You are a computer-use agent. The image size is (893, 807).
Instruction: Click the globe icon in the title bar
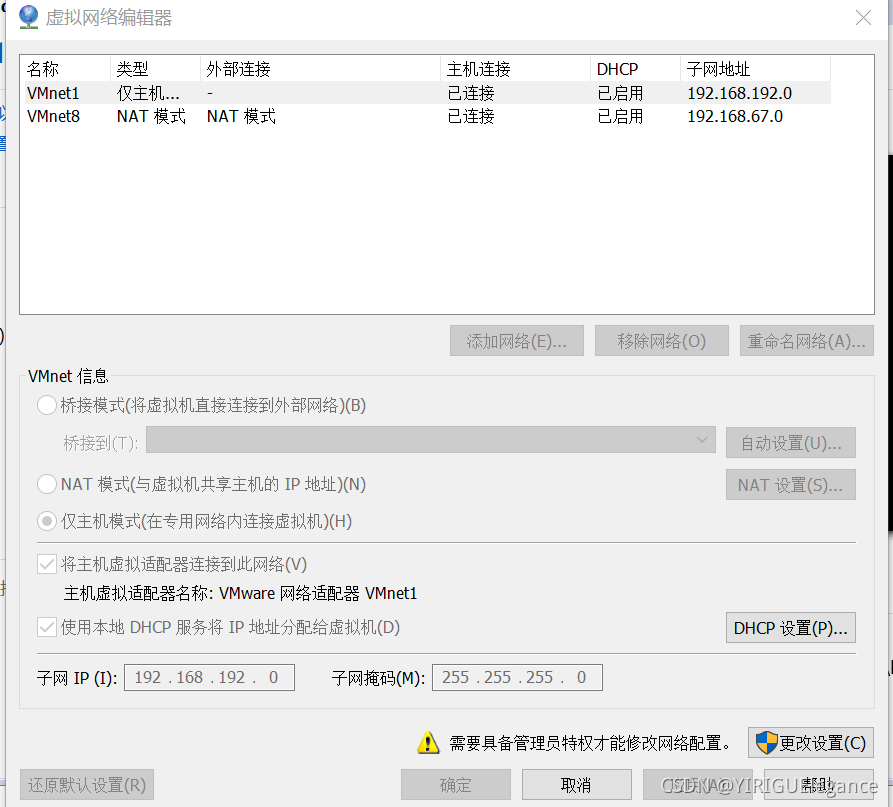pyautogui.click(x=27, y=16)
